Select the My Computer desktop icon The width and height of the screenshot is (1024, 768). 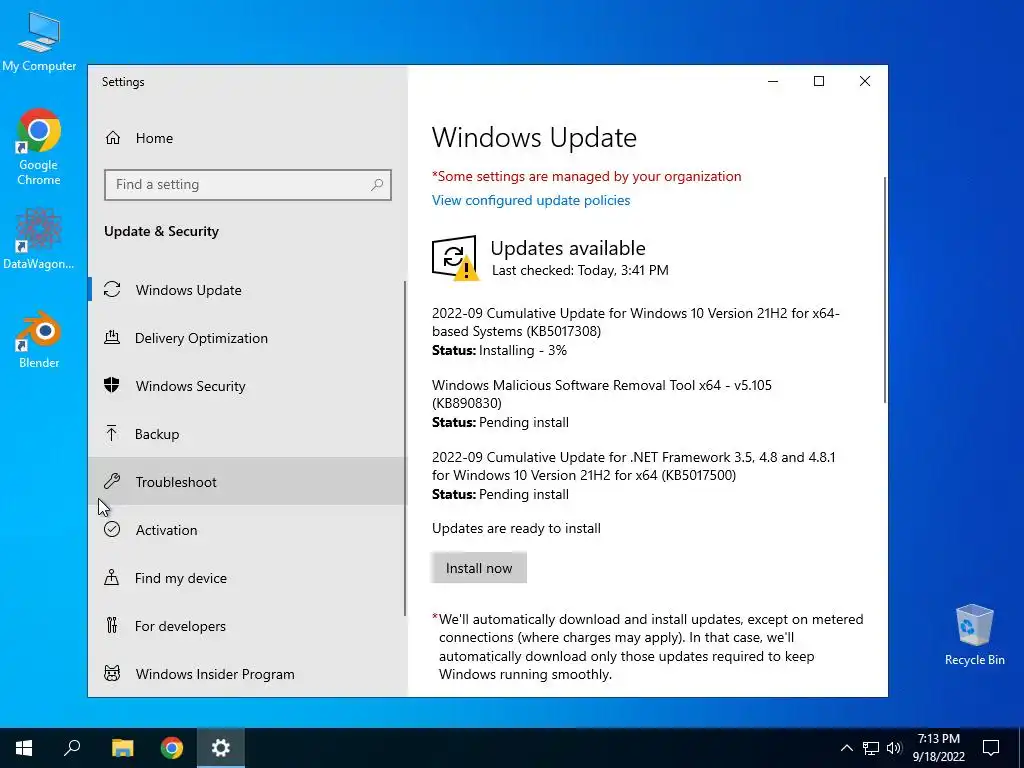39,42
